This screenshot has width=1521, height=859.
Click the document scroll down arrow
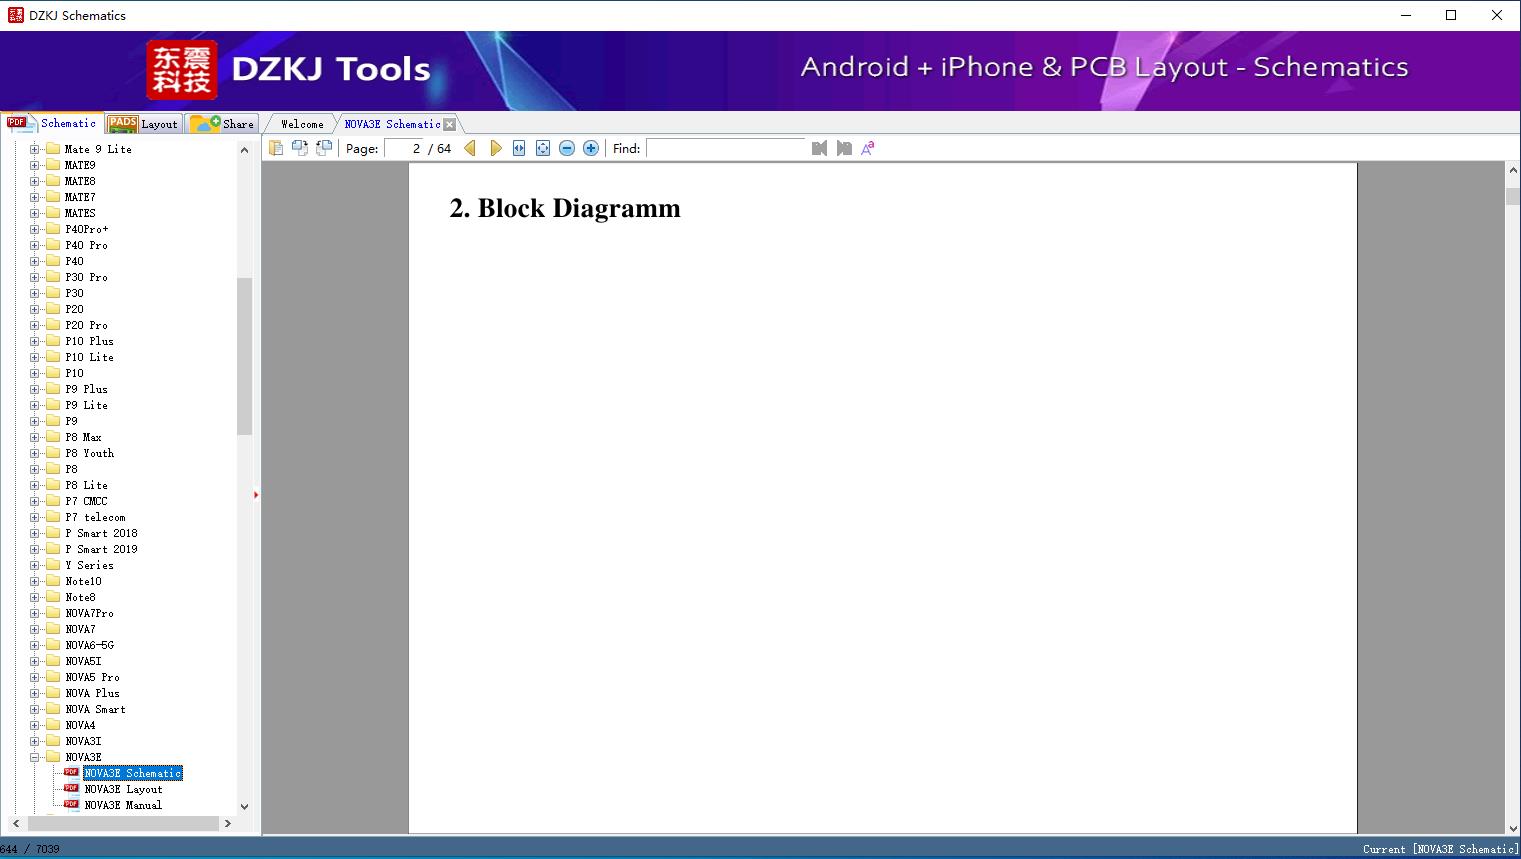coord(1513,827)
